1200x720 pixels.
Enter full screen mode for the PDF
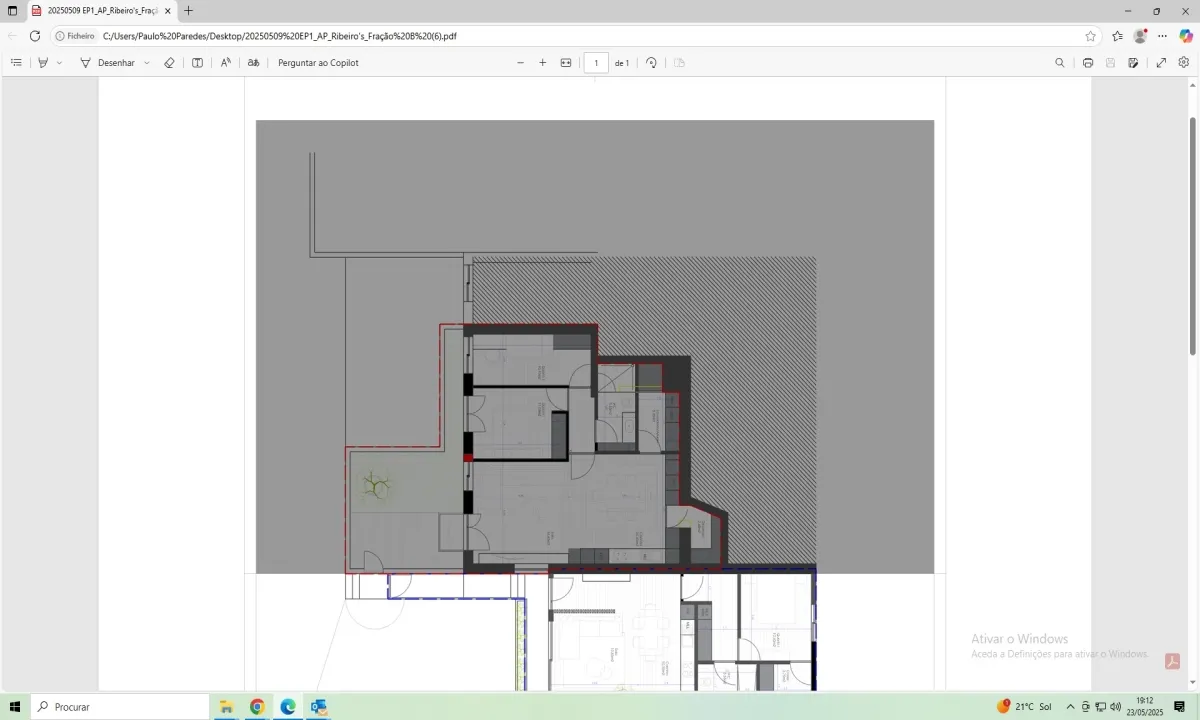coord(1161,63)
